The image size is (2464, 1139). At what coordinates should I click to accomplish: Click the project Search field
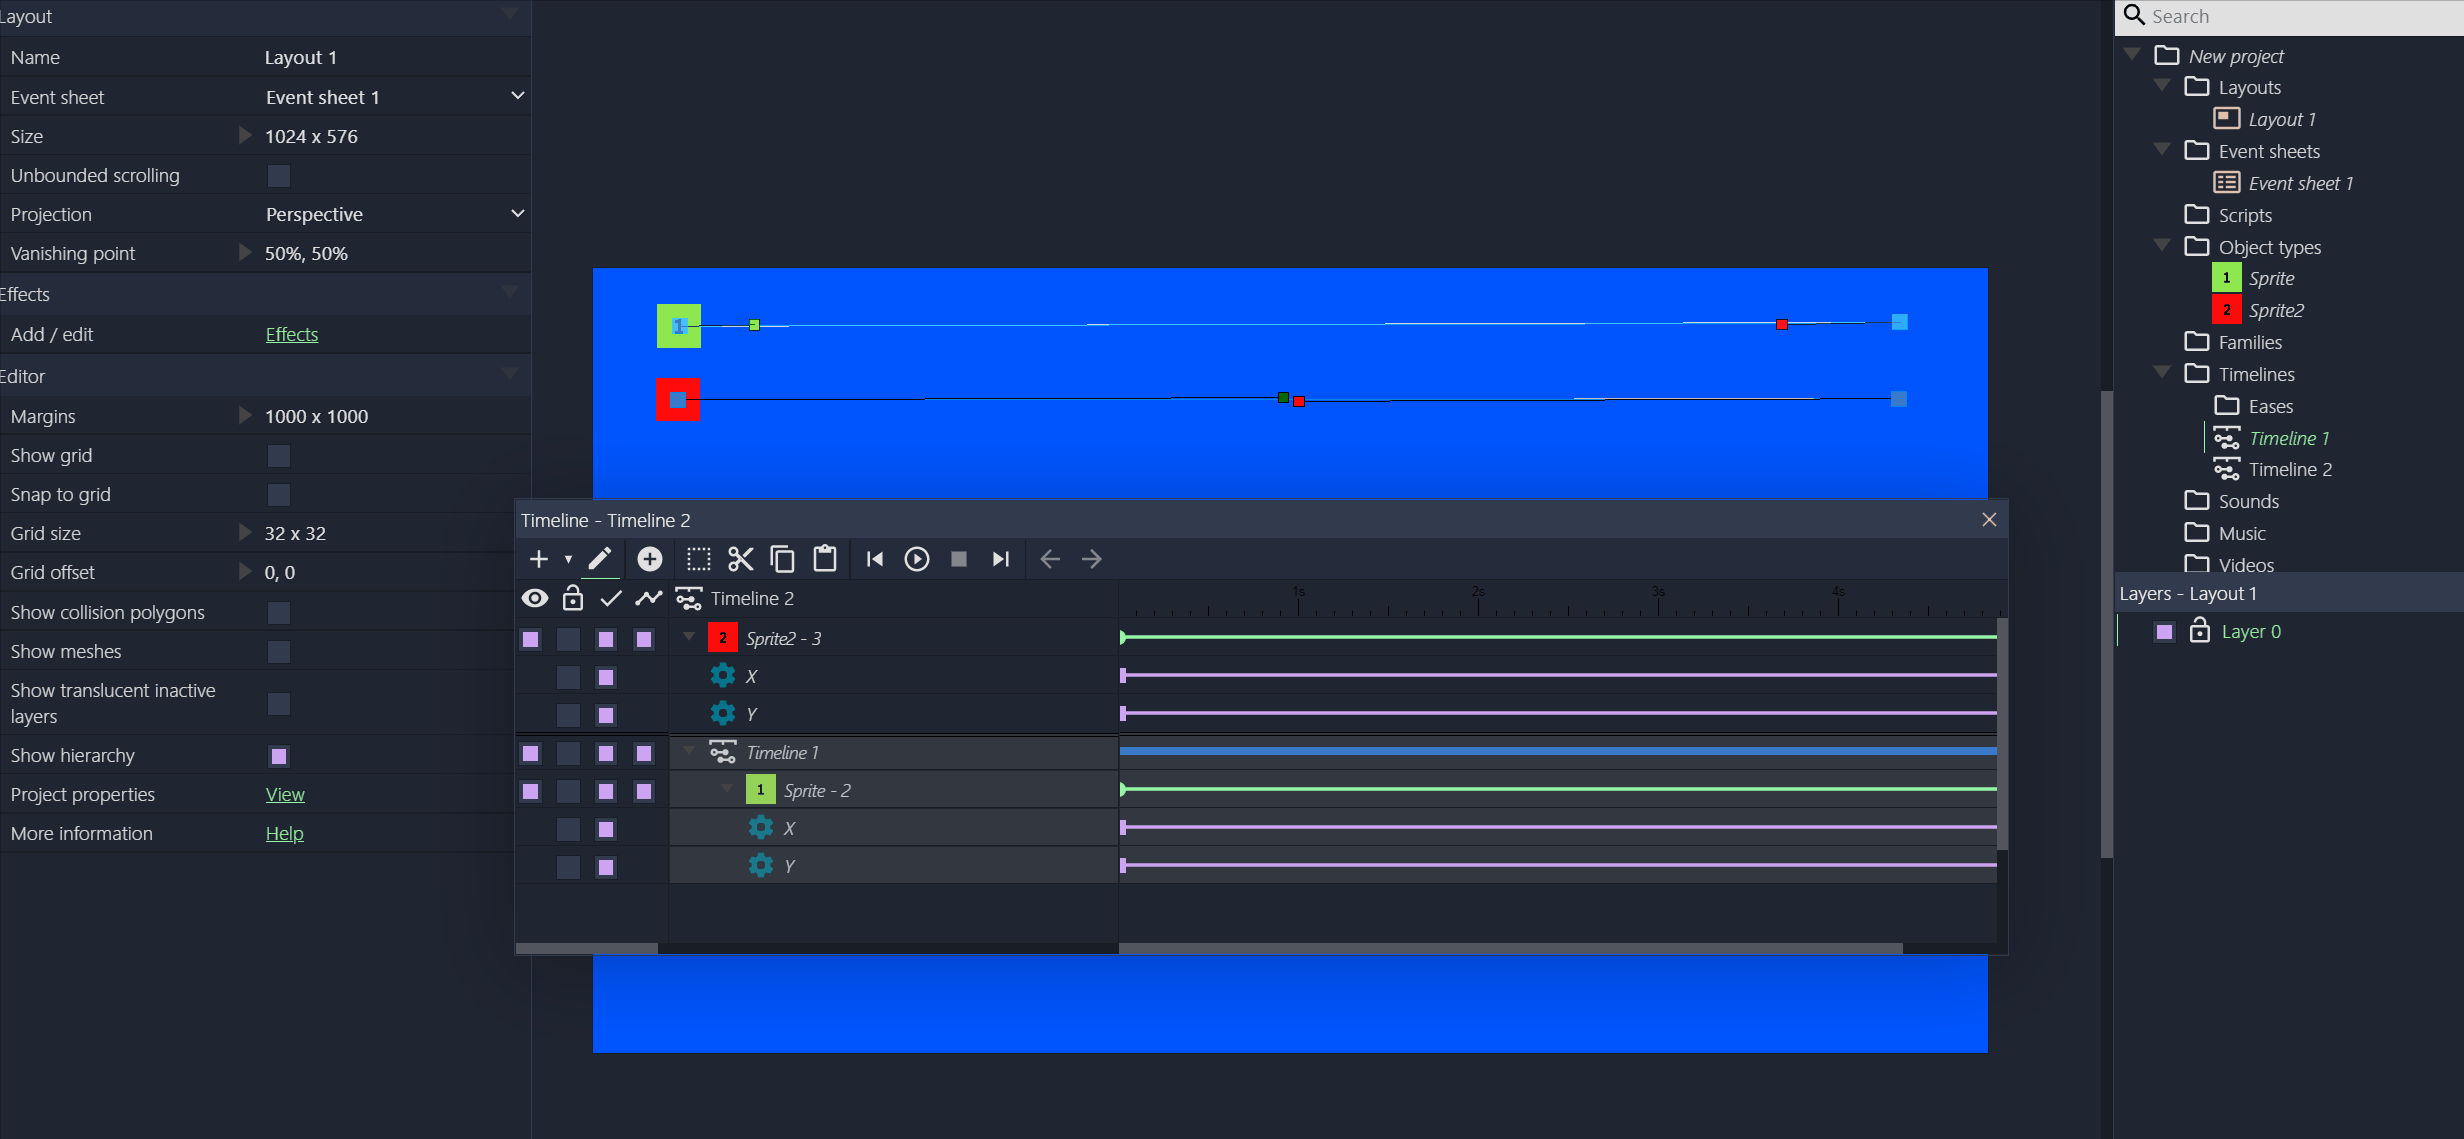click(2289, 16)
